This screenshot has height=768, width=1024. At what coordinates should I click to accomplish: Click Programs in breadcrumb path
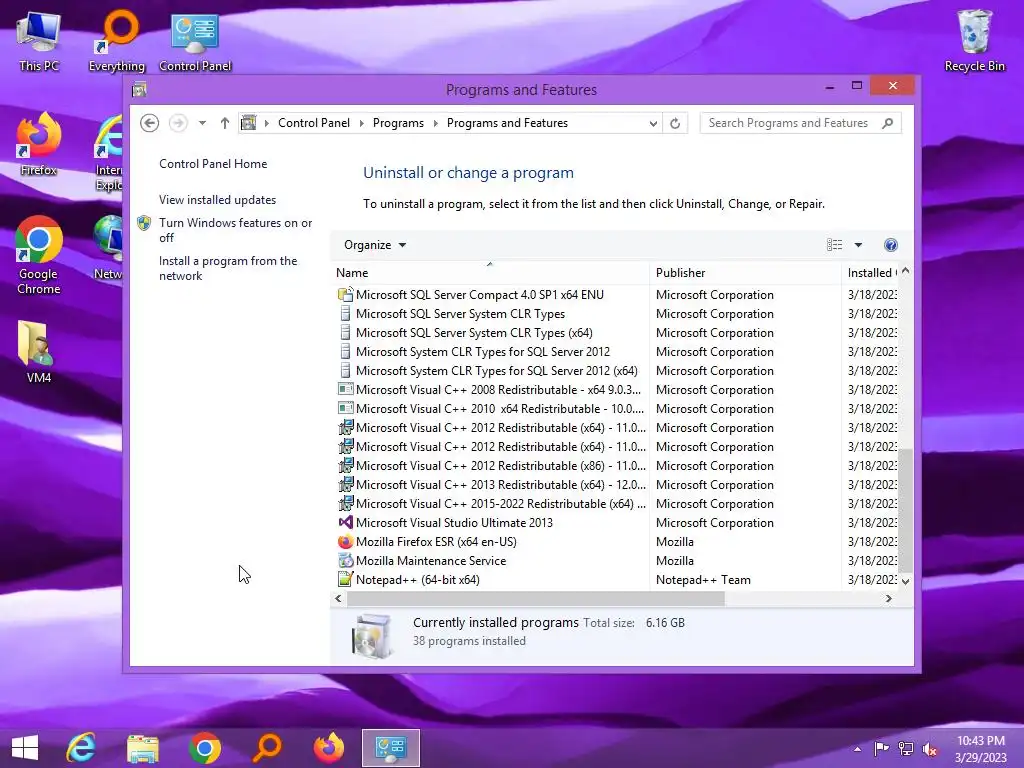[398, 123]
